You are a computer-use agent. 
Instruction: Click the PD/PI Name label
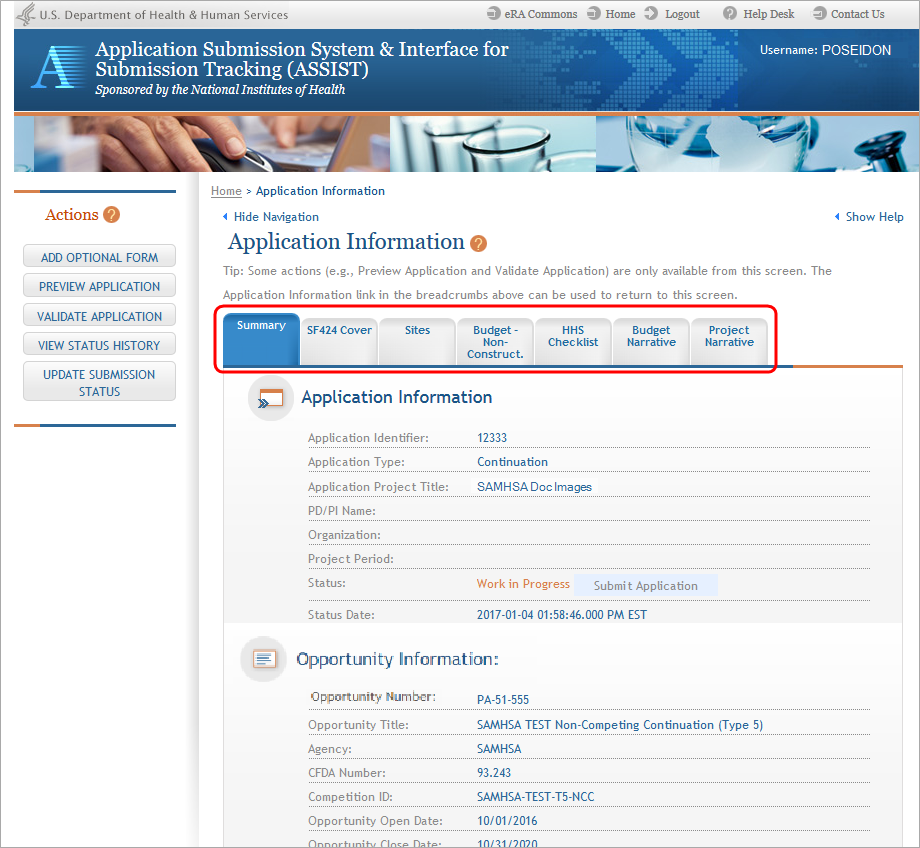click(341, 511)
